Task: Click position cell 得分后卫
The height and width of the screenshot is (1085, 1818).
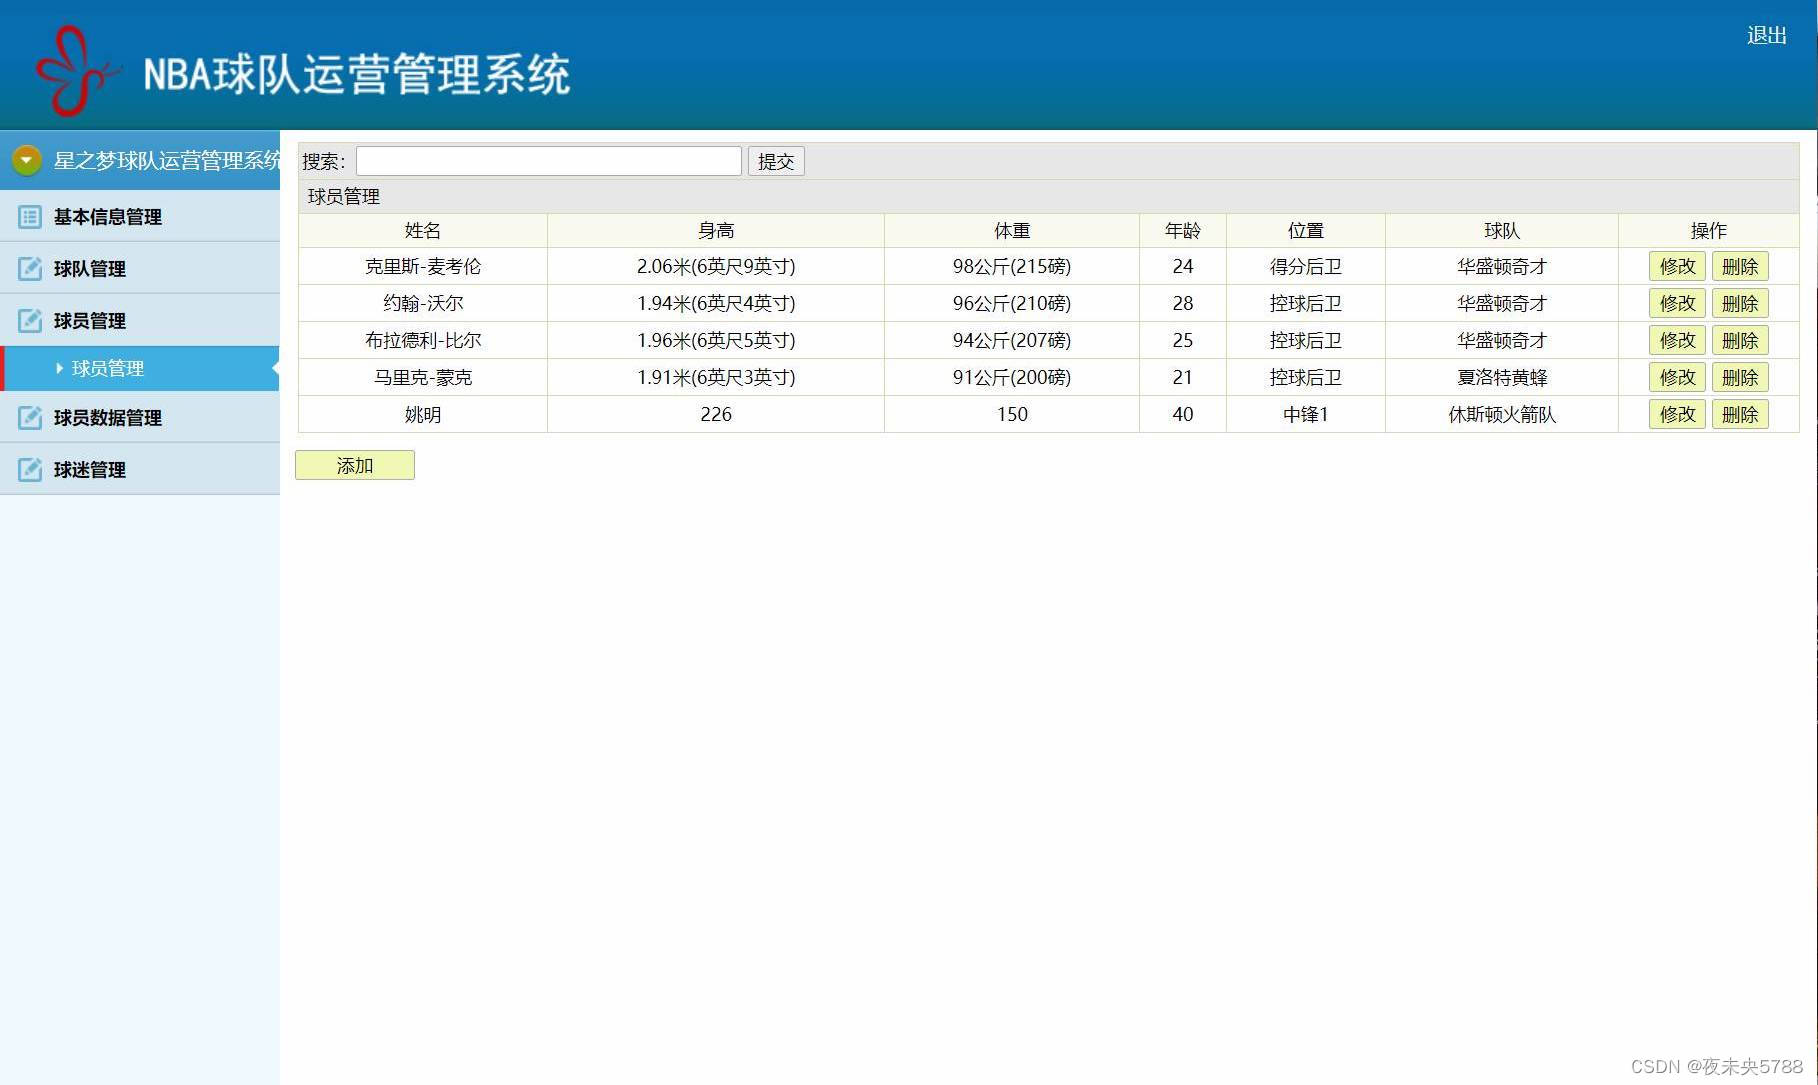Action: pyautogui.click(x=1306, y=267)
